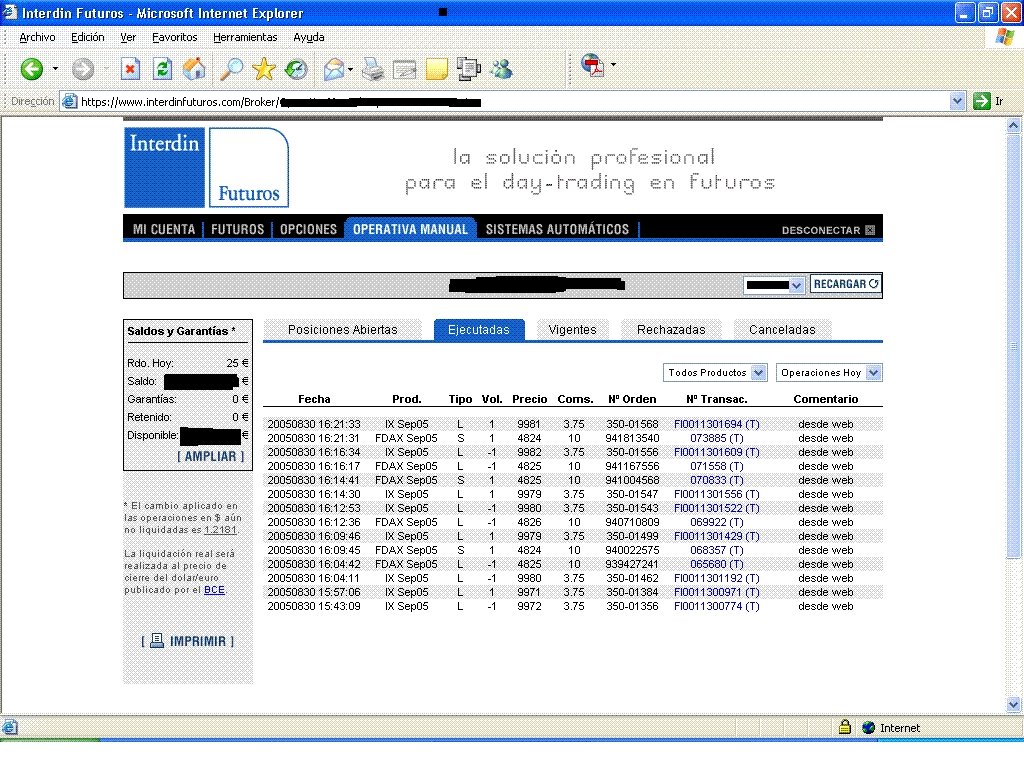Open the Favoritos menu
The height and width of the screenshot is (768, 1024).
[174, 37]
